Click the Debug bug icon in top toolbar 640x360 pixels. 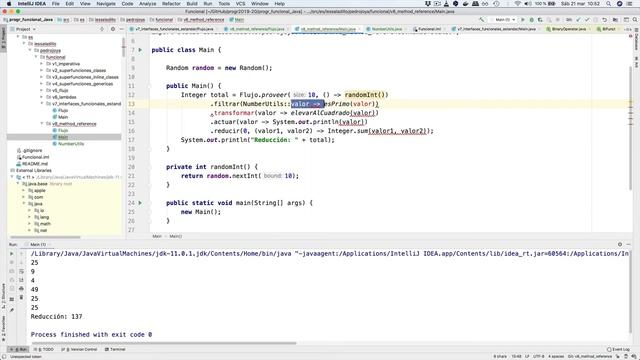click(x=531, y=20)
